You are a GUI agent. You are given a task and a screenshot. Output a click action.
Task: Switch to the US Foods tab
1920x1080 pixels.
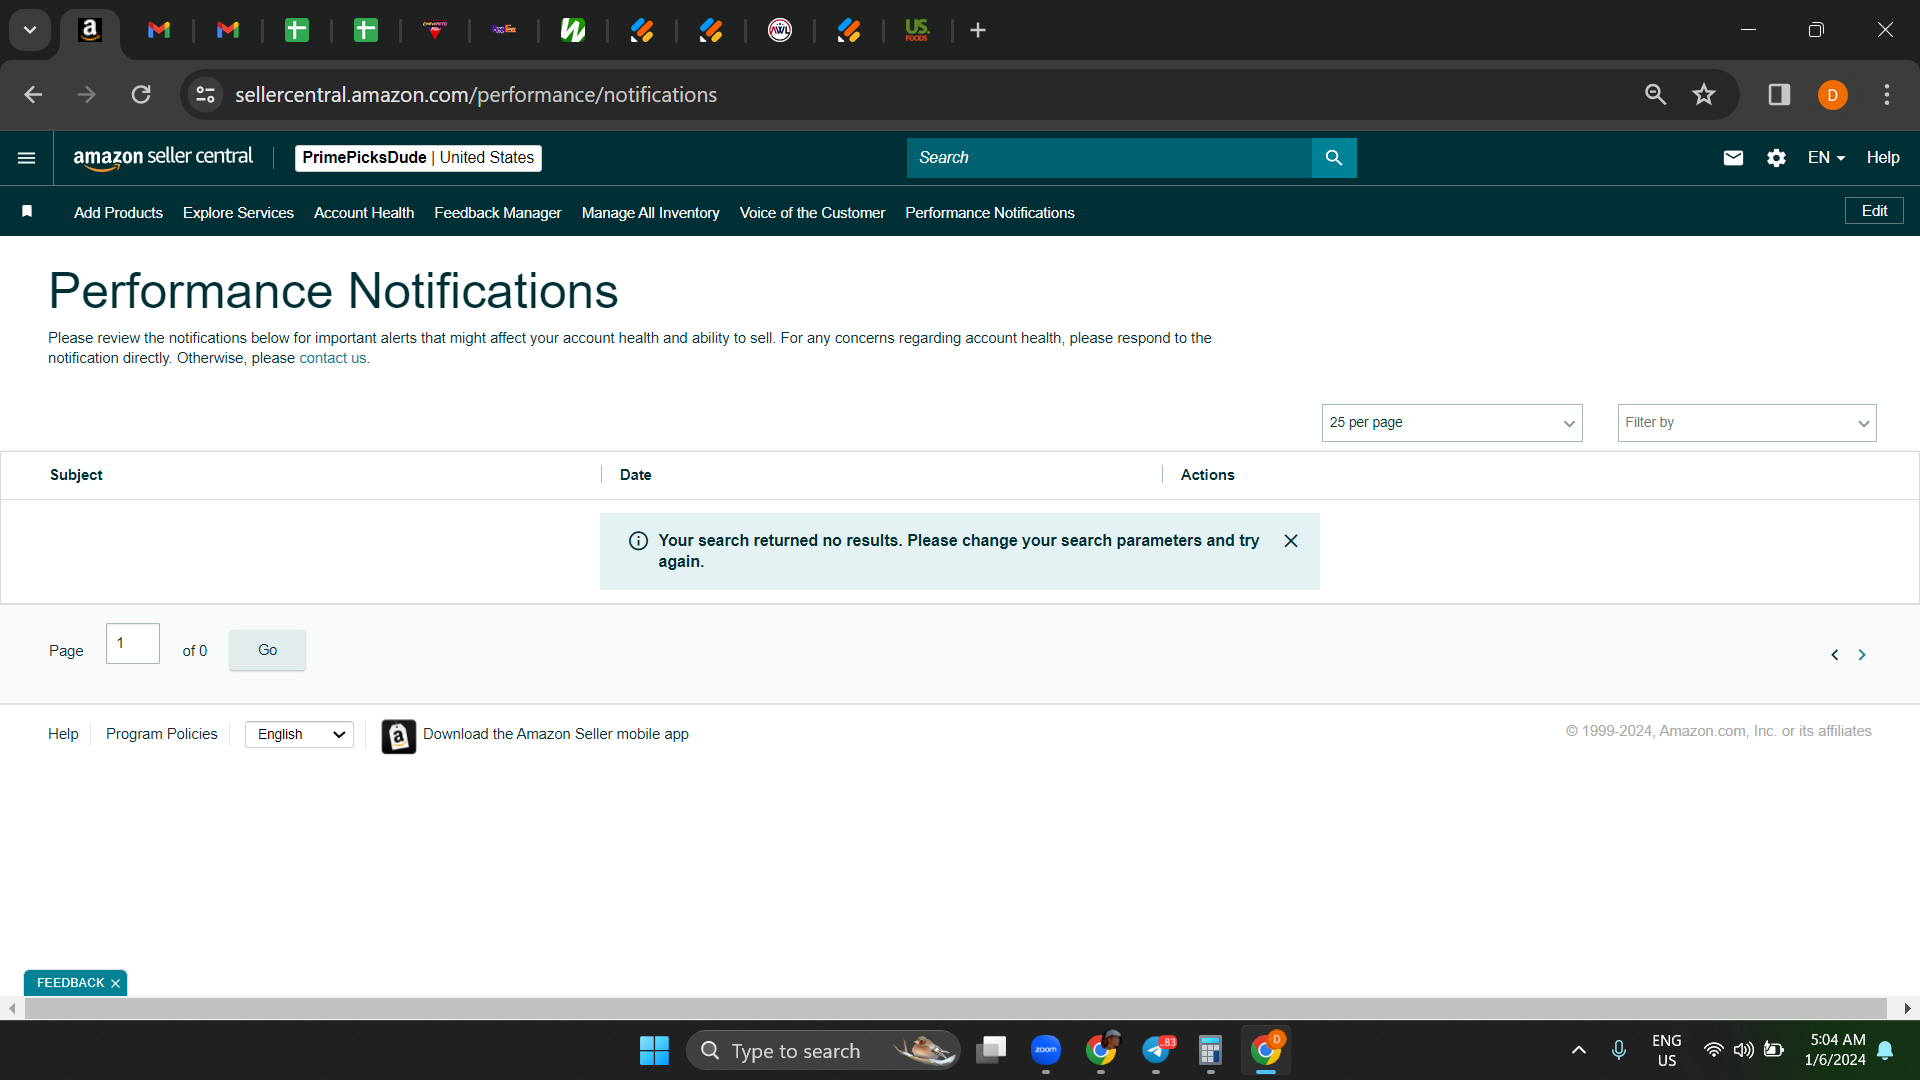coord(917,30)
